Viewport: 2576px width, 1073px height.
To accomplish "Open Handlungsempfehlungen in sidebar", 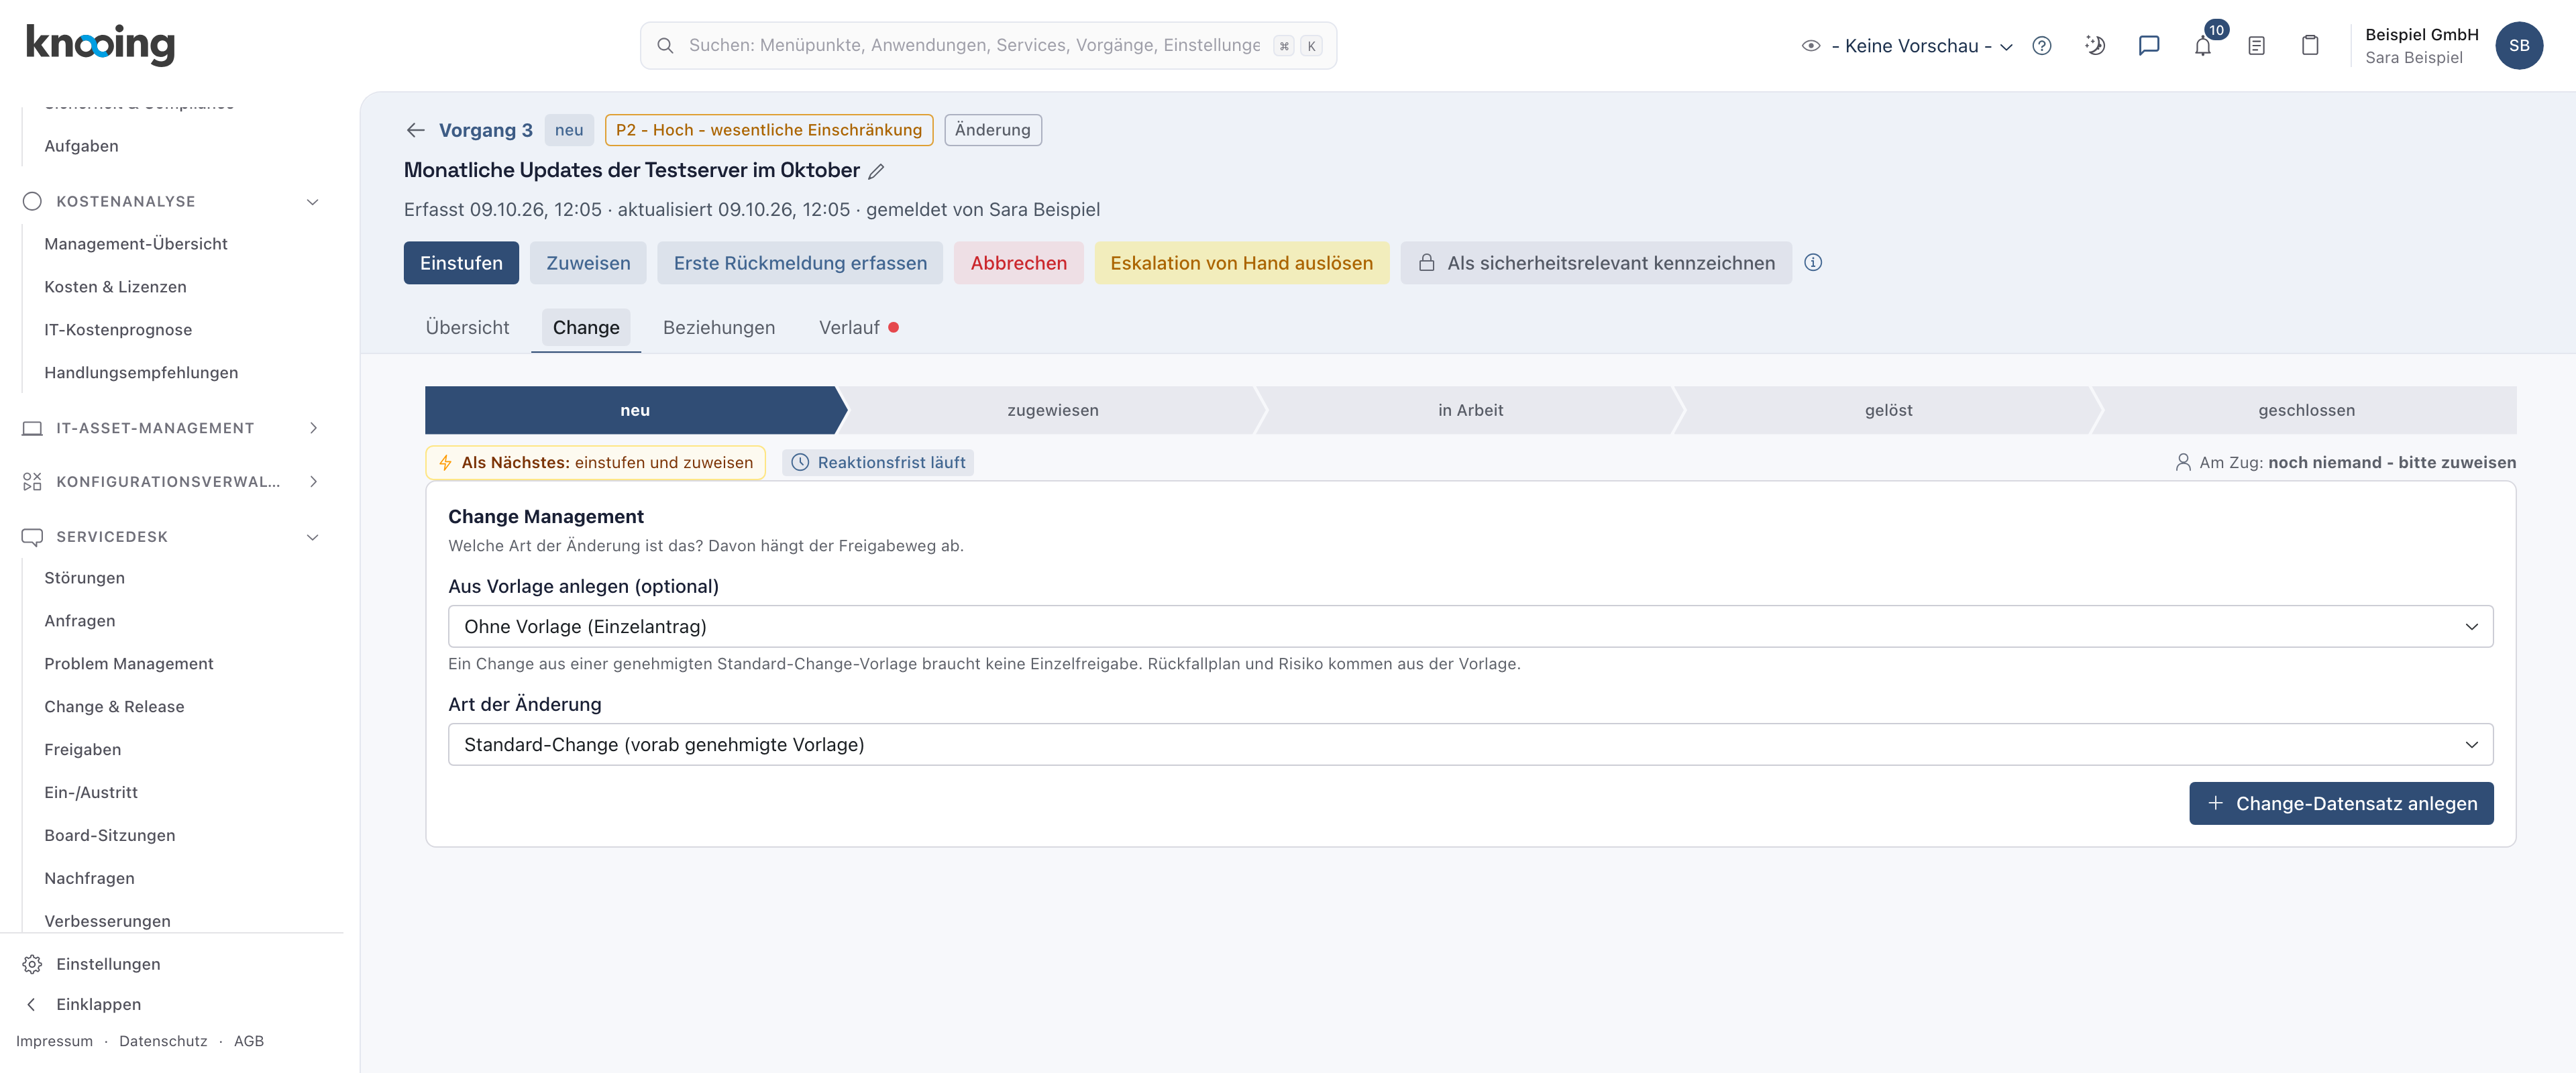I will (141, 373).
